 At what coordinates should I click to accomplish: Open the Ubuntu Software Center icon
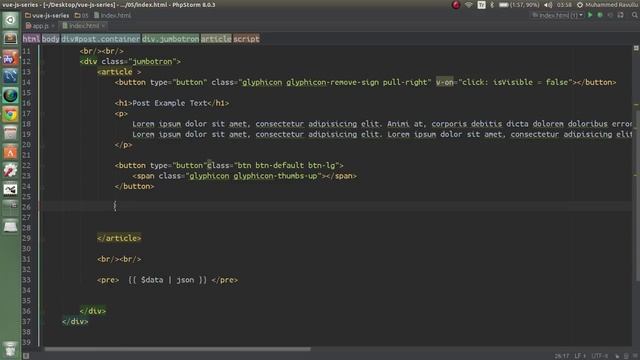pos(10,152)
